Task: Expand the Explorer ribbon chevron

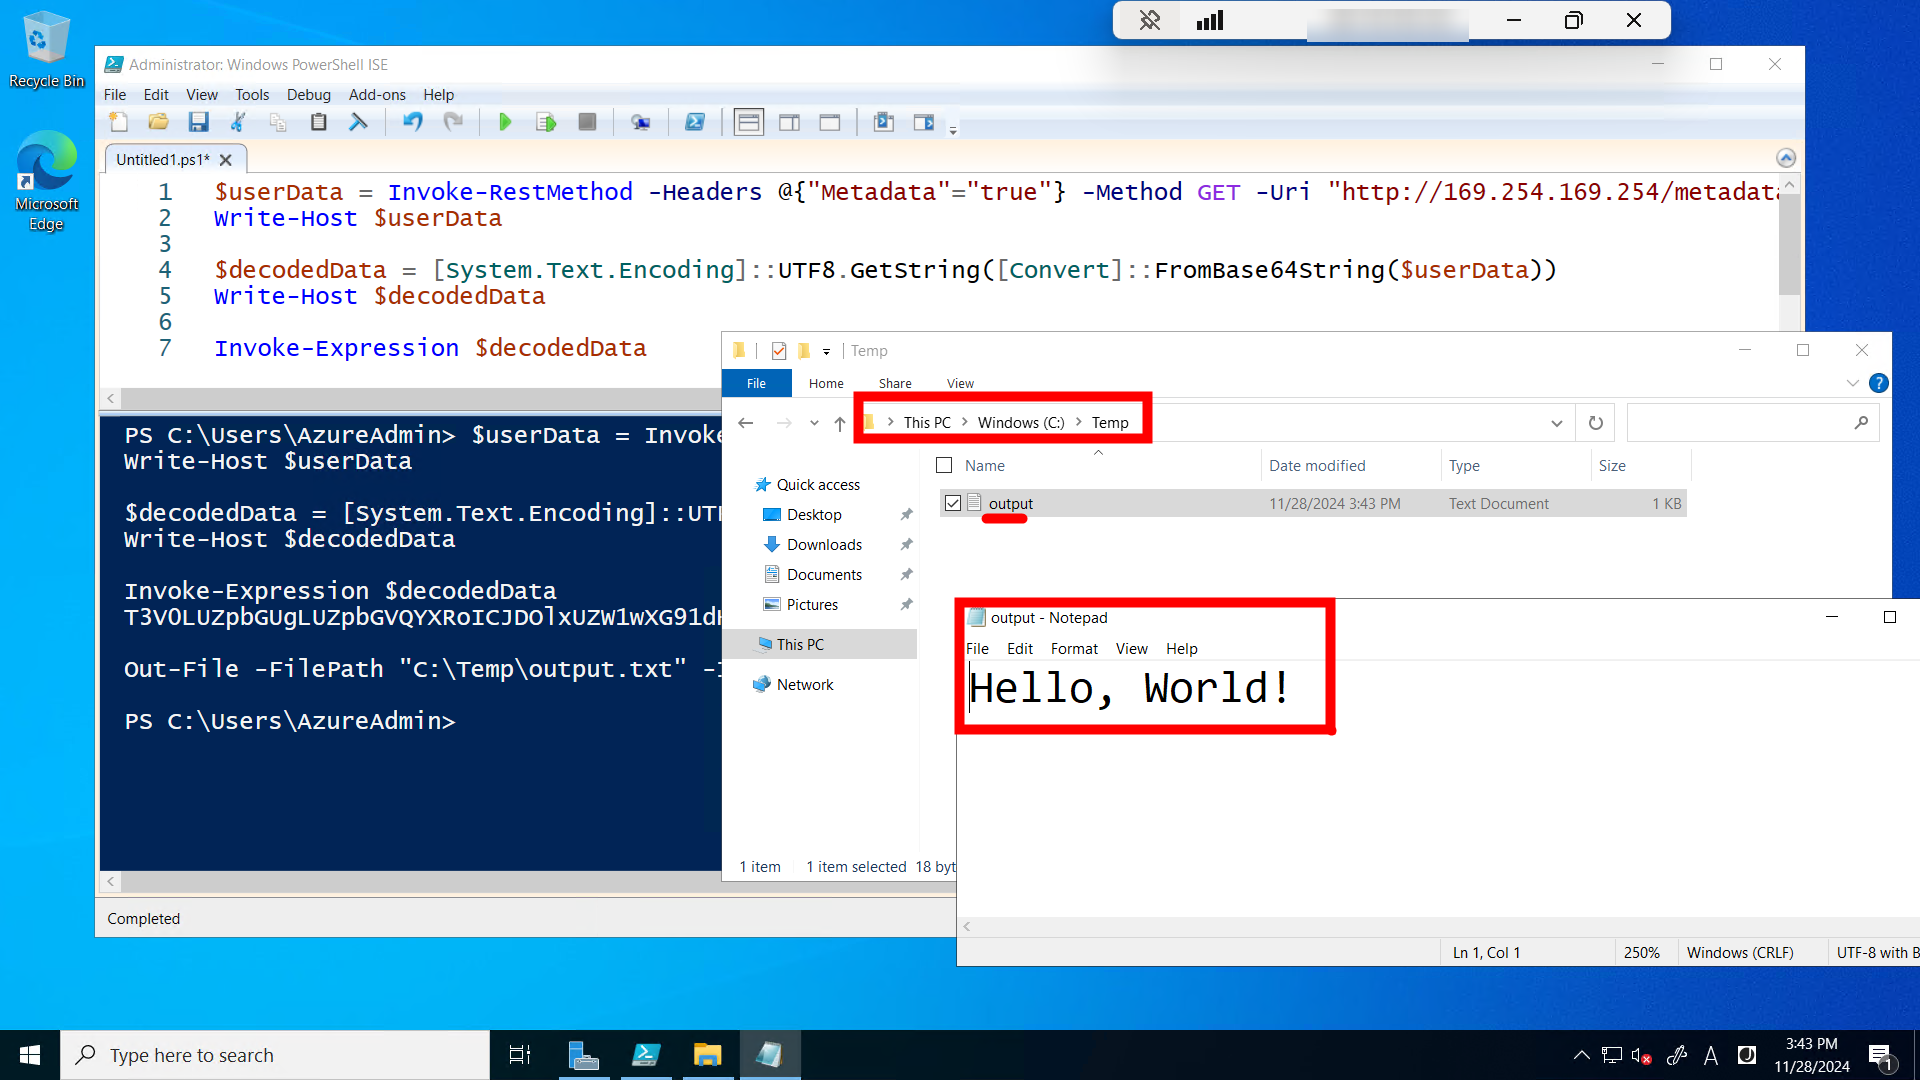Action: tap(1852, 383)
